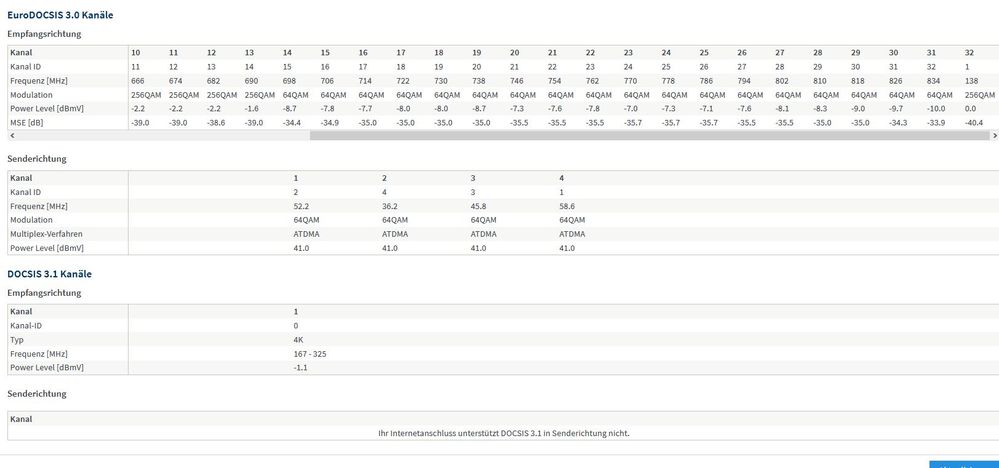The width and height of the screenshot is (999, 468).
Task: Click the 'Kanal-ID' label in DOCSIS 3.1 table
Action: tap(26, 325)
